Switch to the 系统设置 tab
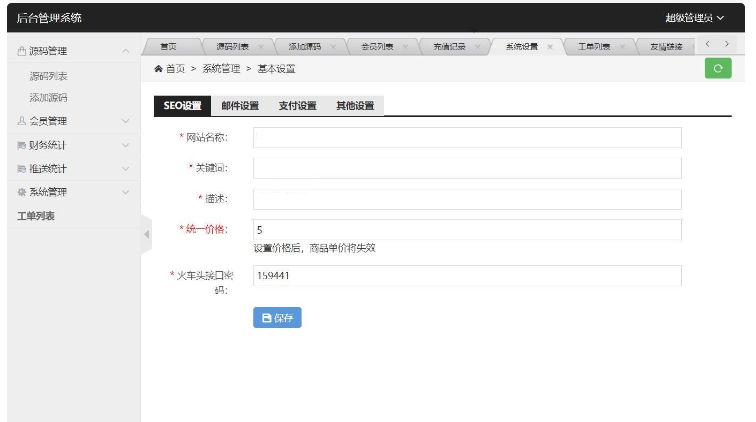This screenshot has width=756, height=422. [x=522, y=47]
